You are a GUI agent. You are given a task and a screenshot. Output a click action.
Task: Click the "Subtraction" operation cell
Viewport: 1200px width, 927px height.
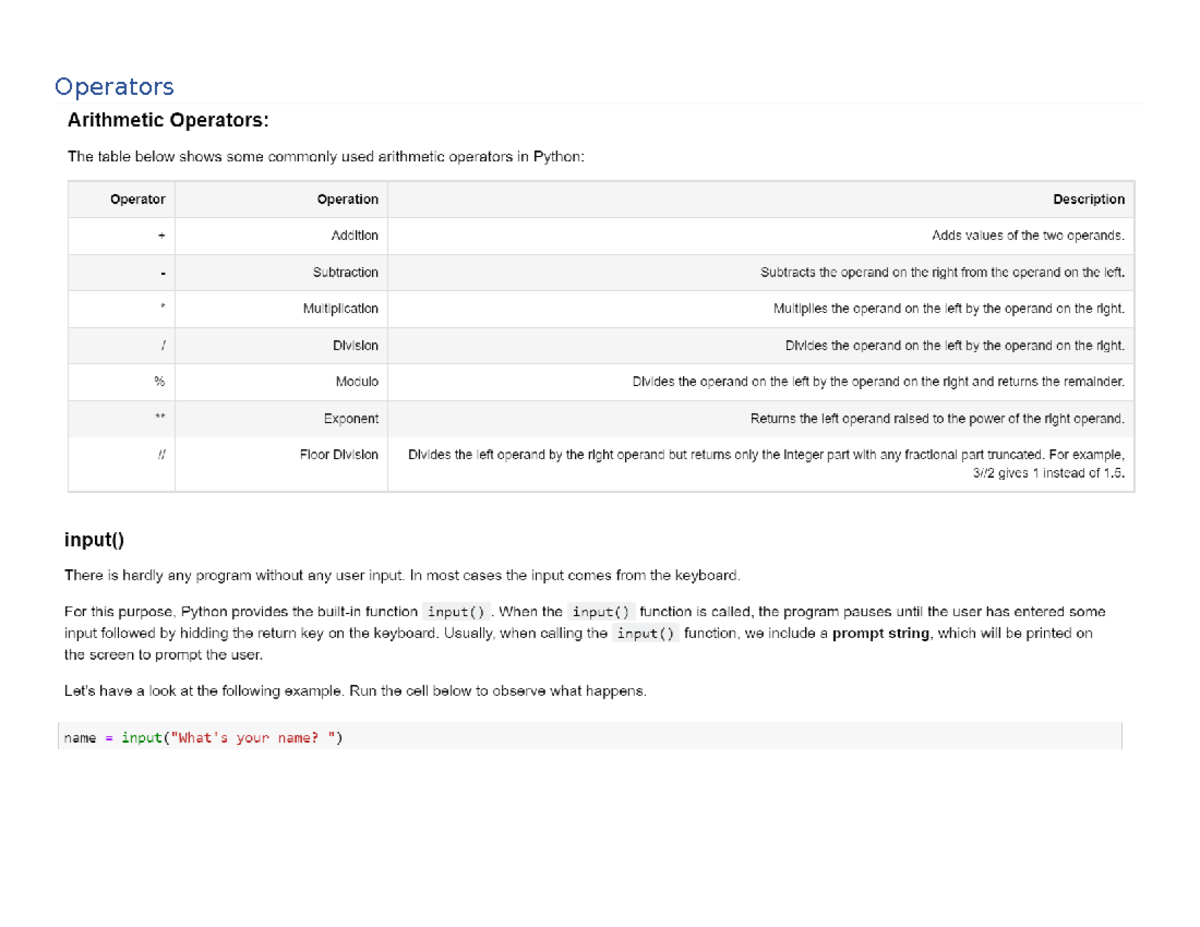click(345, 272)
